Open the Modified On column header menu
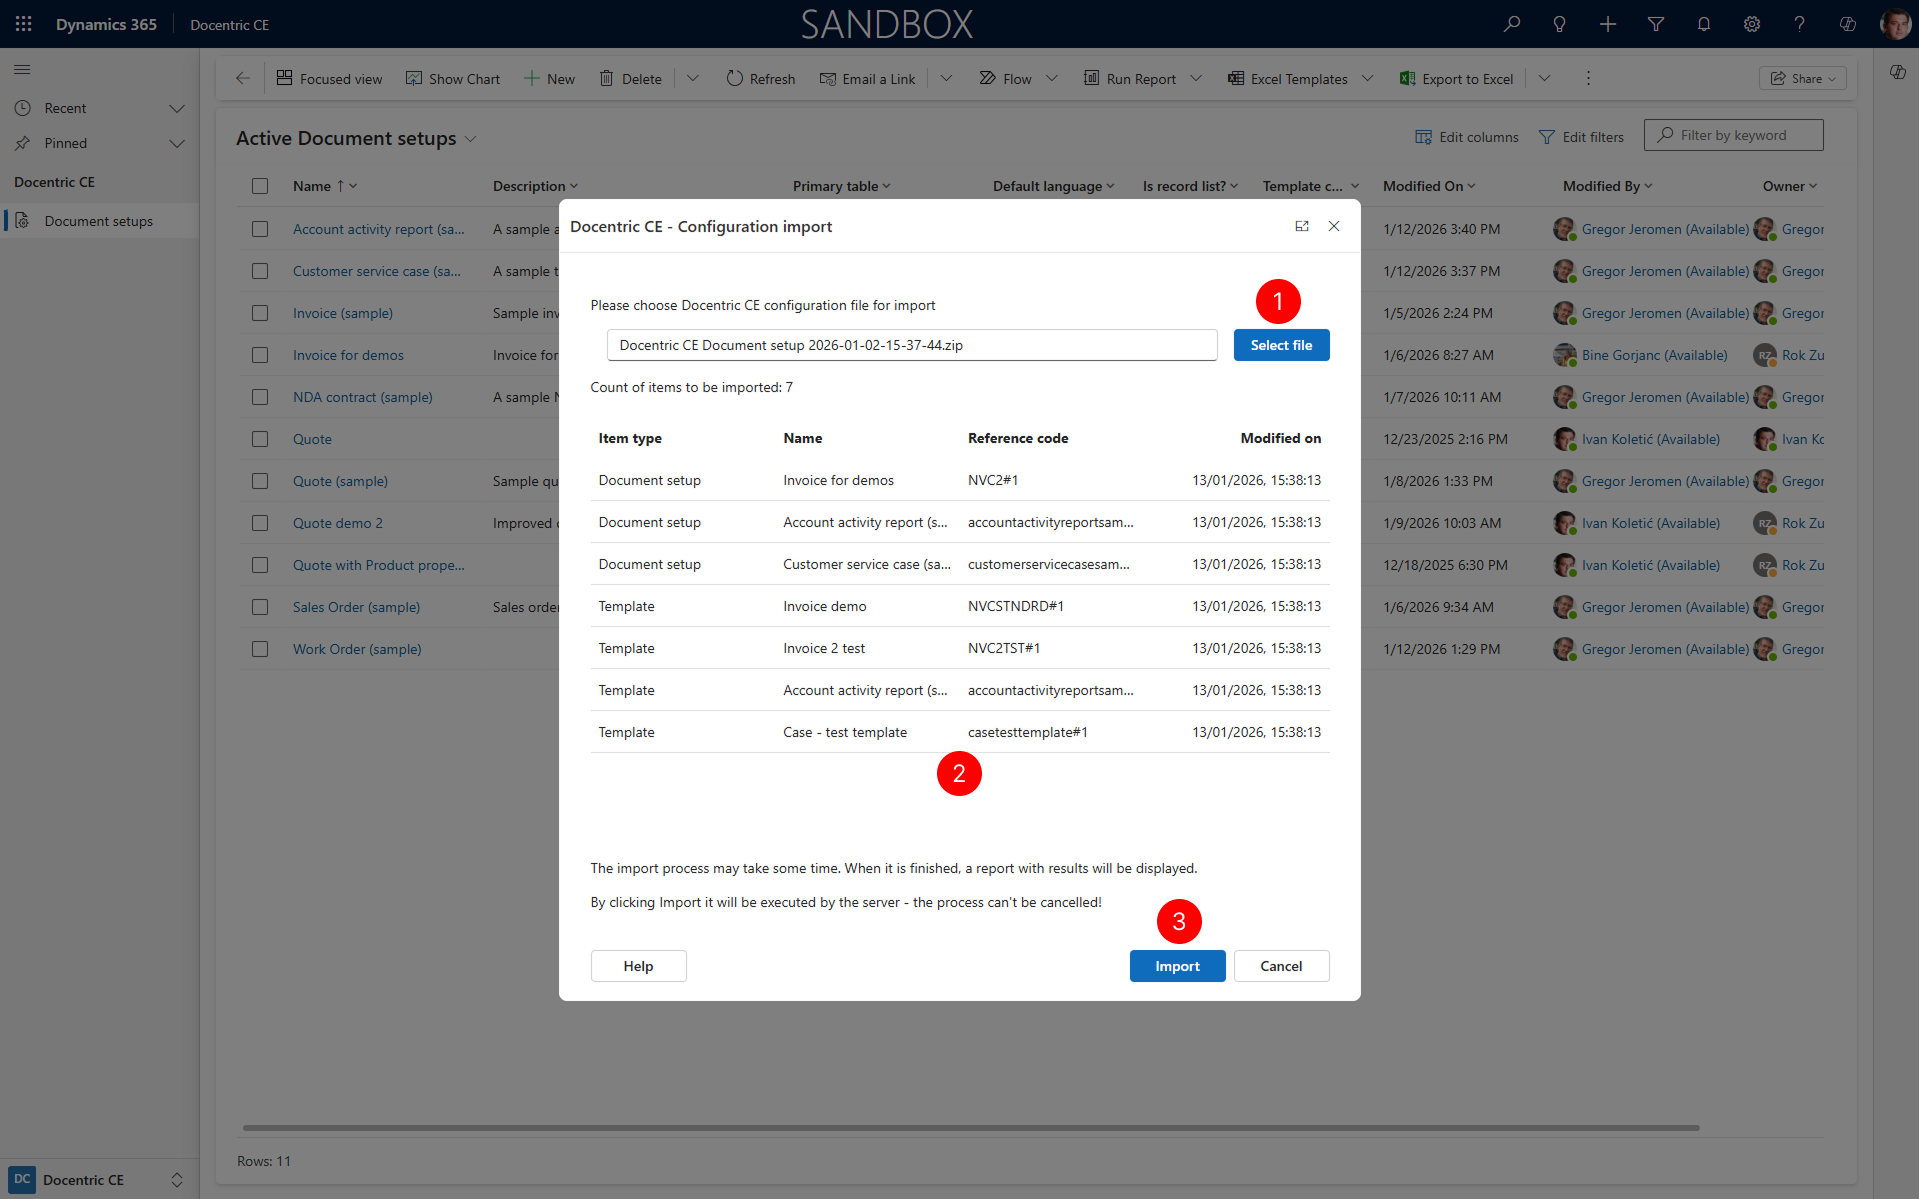 coord(1429,186)
